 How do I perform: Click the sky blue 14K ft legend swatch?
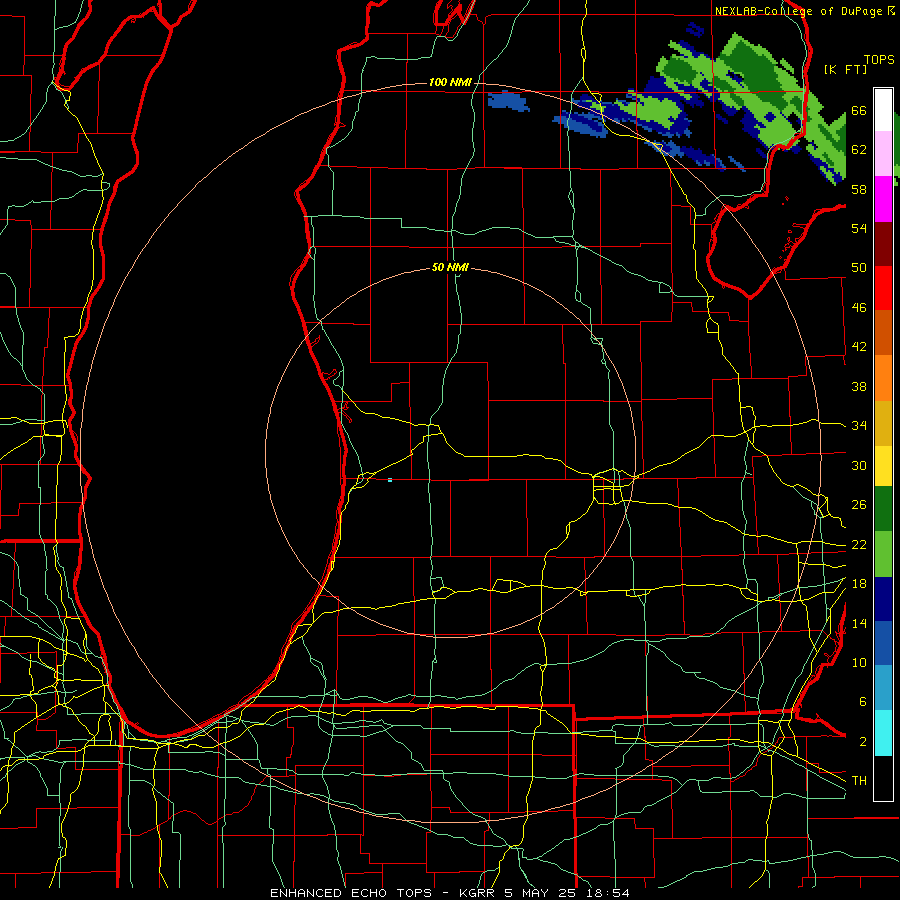(883, 688)
